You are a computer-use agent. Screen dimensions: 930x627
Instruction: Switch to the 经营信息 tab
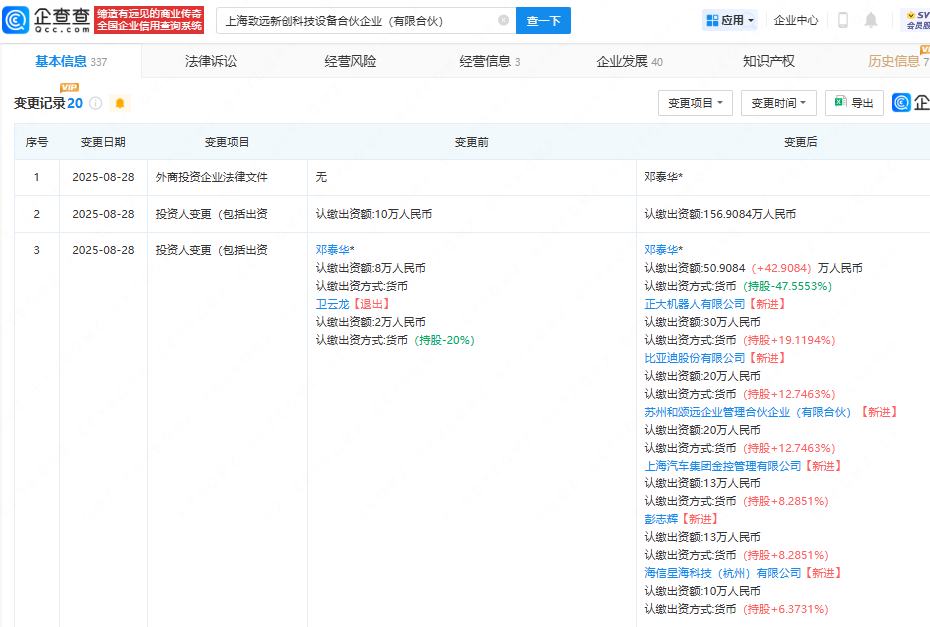click(x=489, y=61)
